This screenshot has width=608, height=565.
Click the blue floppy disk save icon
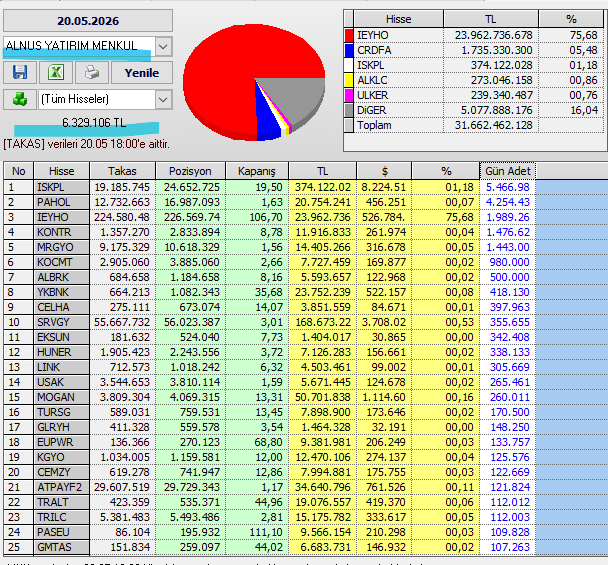(x=20, y=73)
